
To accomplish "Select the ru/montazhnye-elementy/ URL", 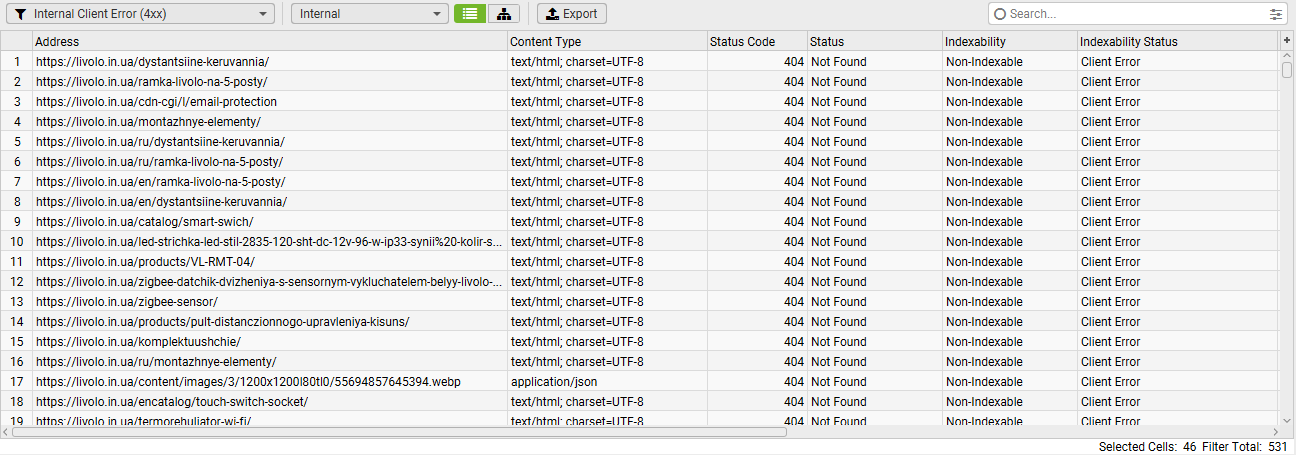I will (156, 362).
